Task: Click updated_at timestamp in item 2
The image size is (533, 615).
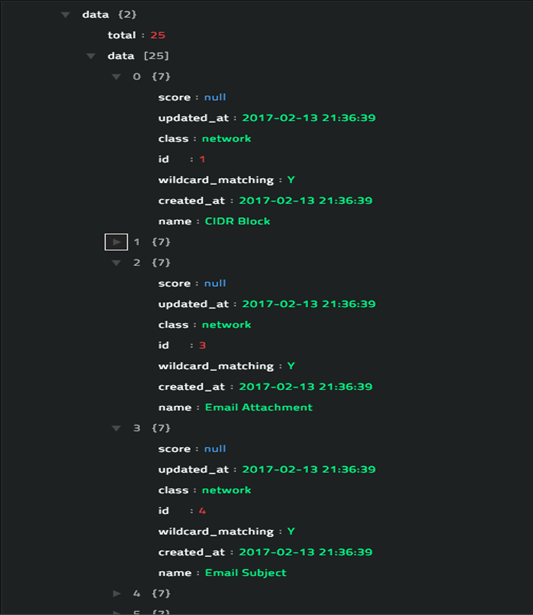Action: pyautogui.click(x=309, y=304)
